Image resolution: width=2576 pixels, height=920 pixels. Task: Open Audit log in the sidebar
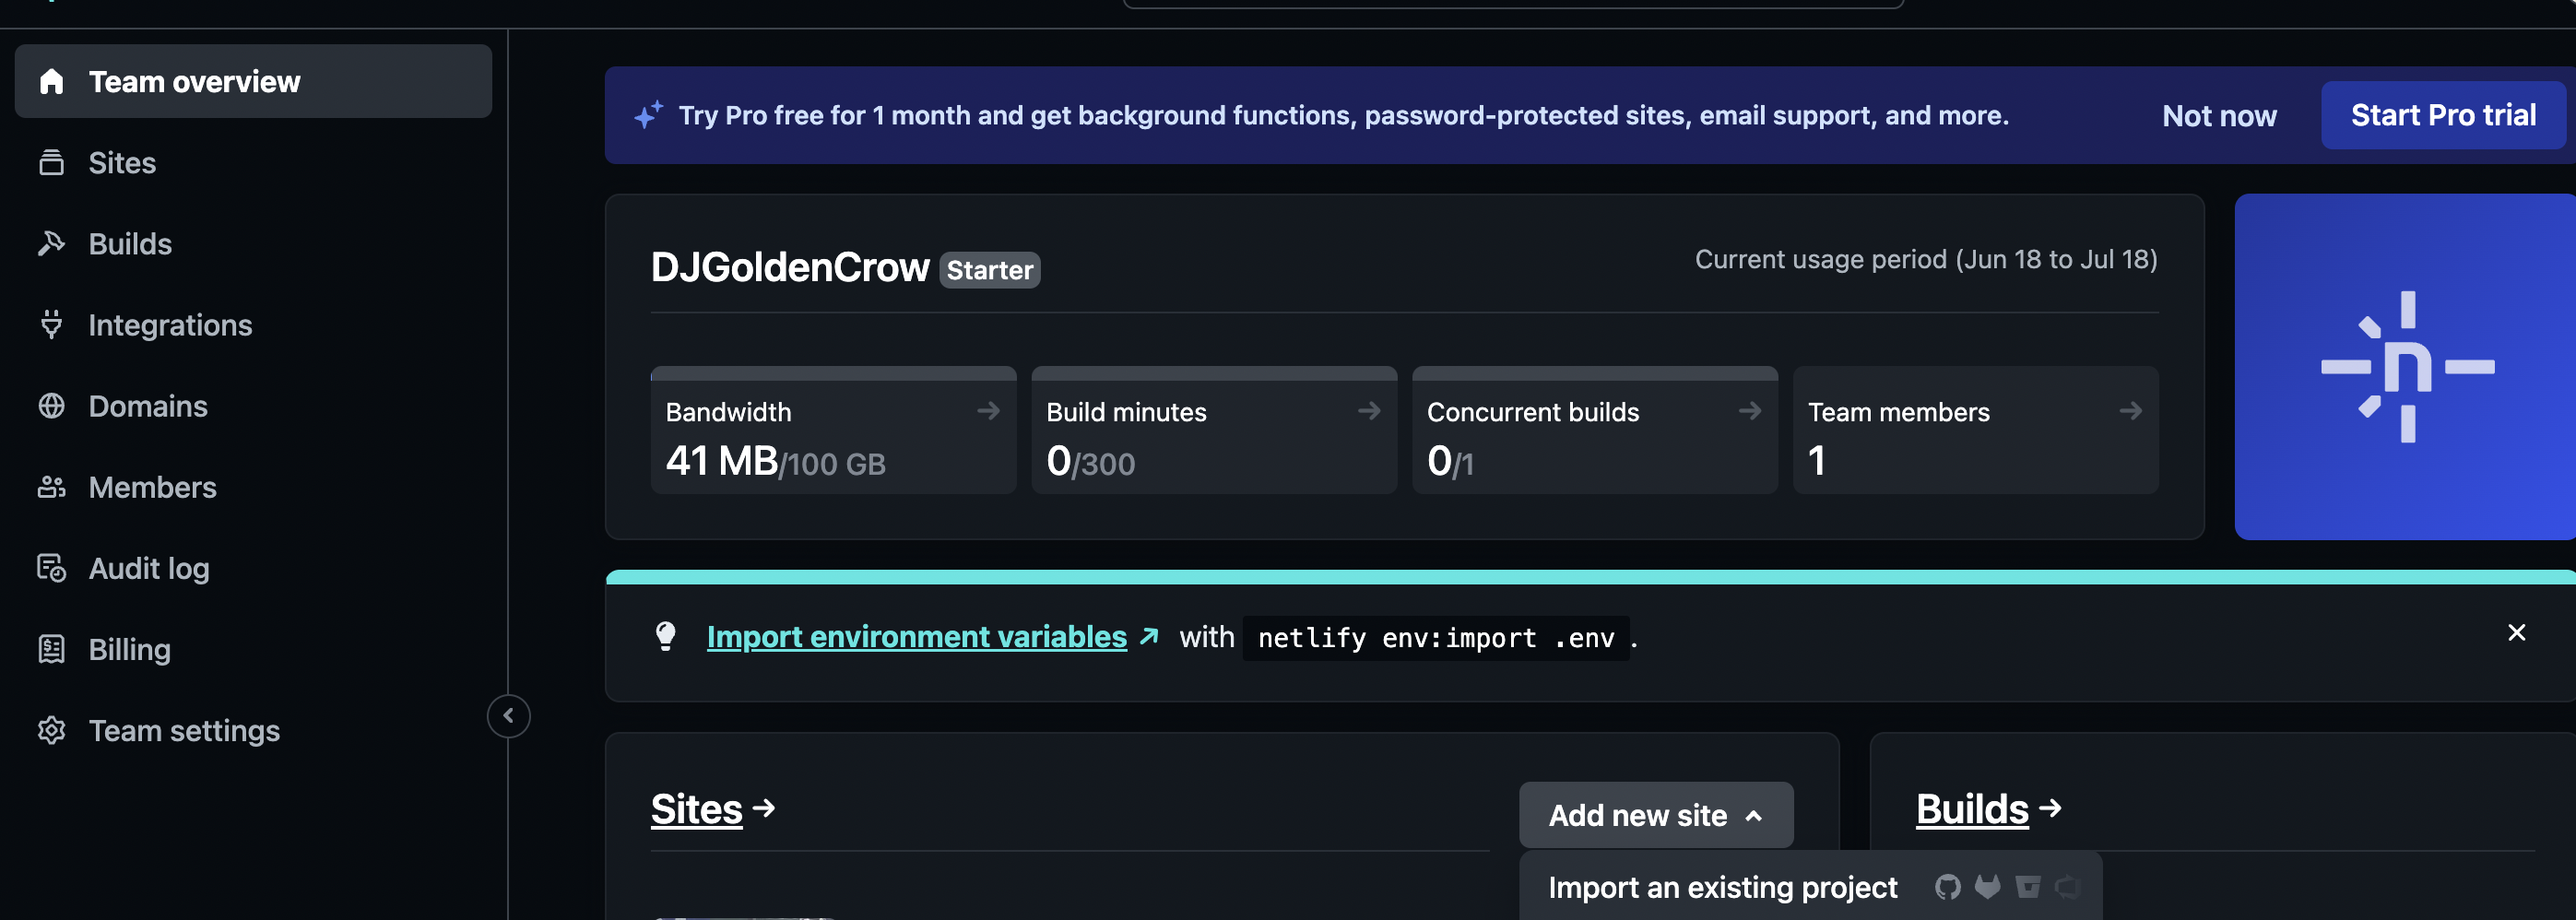click(253, 567)
